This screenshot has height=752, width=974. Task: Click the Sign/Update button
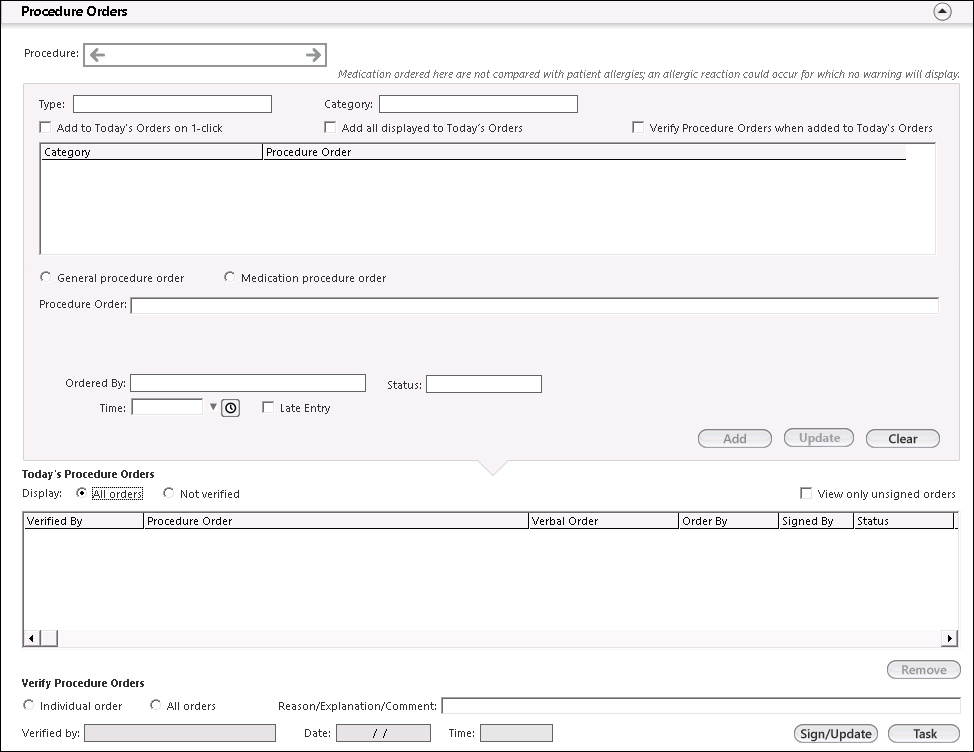(x=836, y=734)
